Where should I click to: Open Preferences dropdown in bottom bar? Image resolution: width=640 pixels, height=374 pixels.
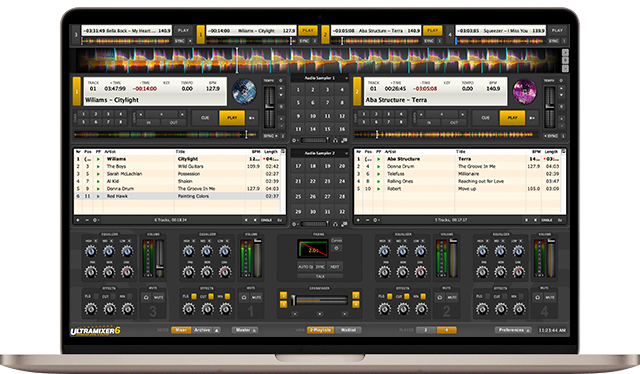513,330
